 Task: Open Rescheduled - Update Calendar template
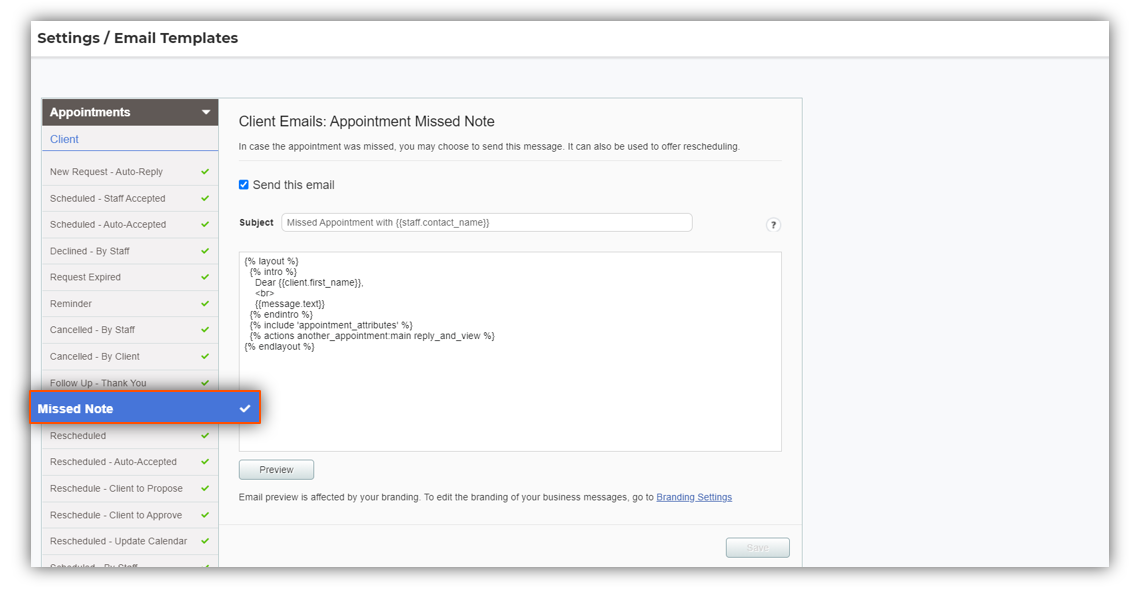(x=130, y=541)
